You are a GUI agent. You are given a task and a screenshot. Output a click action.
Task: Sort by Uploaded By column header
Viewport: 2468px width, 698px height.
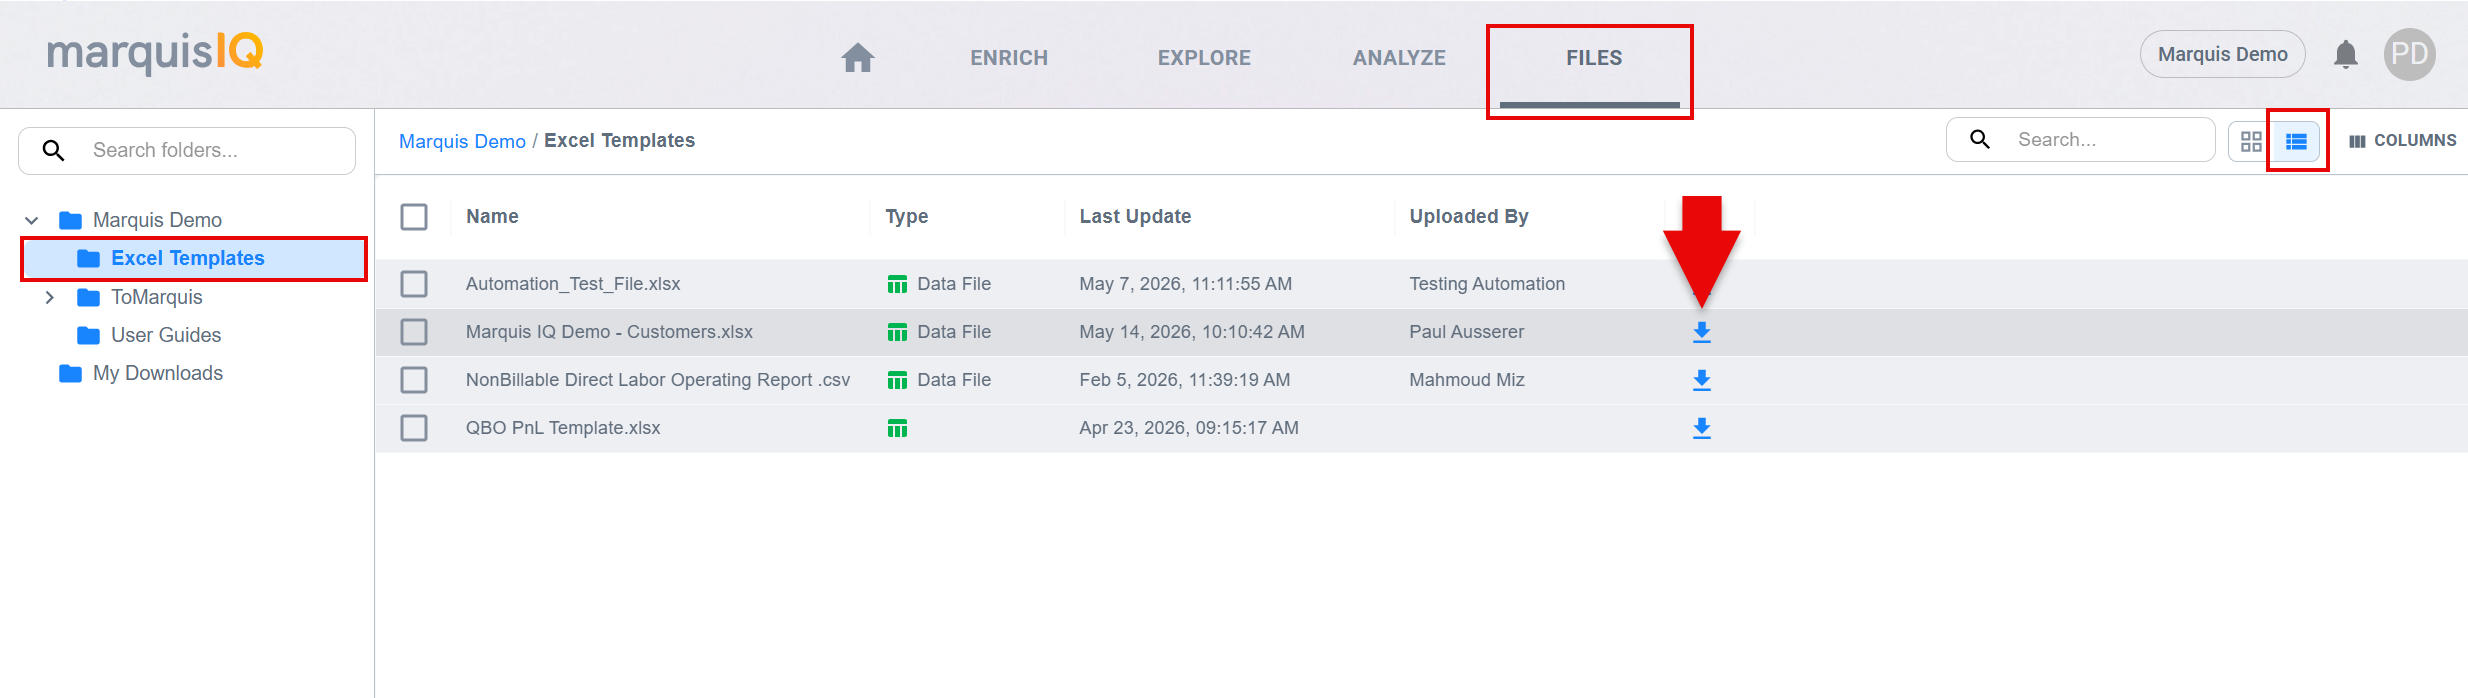tap(1469, 216)
